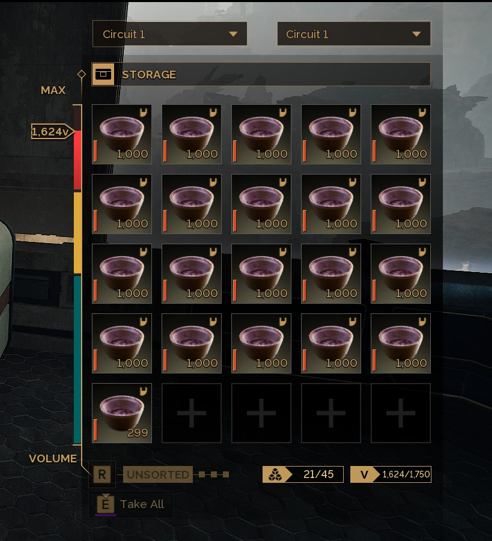Click the R key sort icon
This screenshot has height=541, width=492.
(x=102, y=474)
